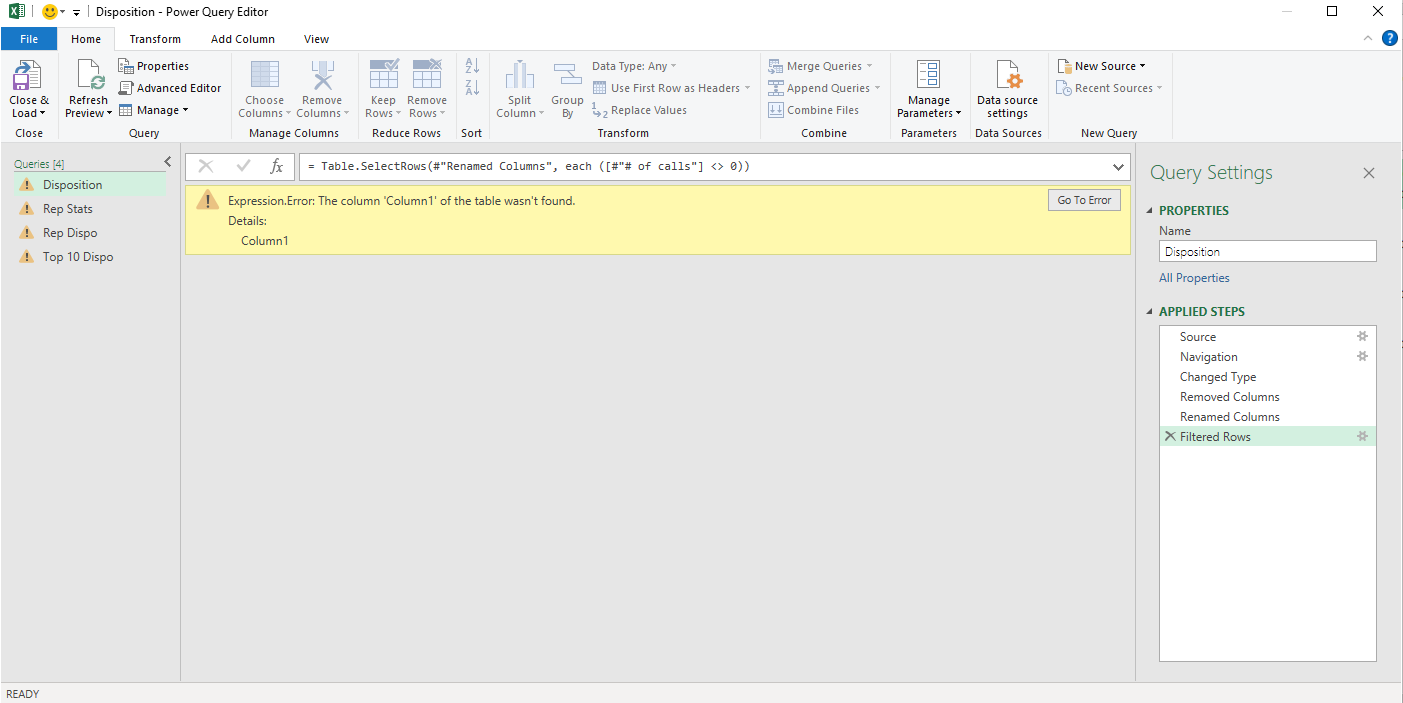Click Use First Row as Headers

[671, 88]
